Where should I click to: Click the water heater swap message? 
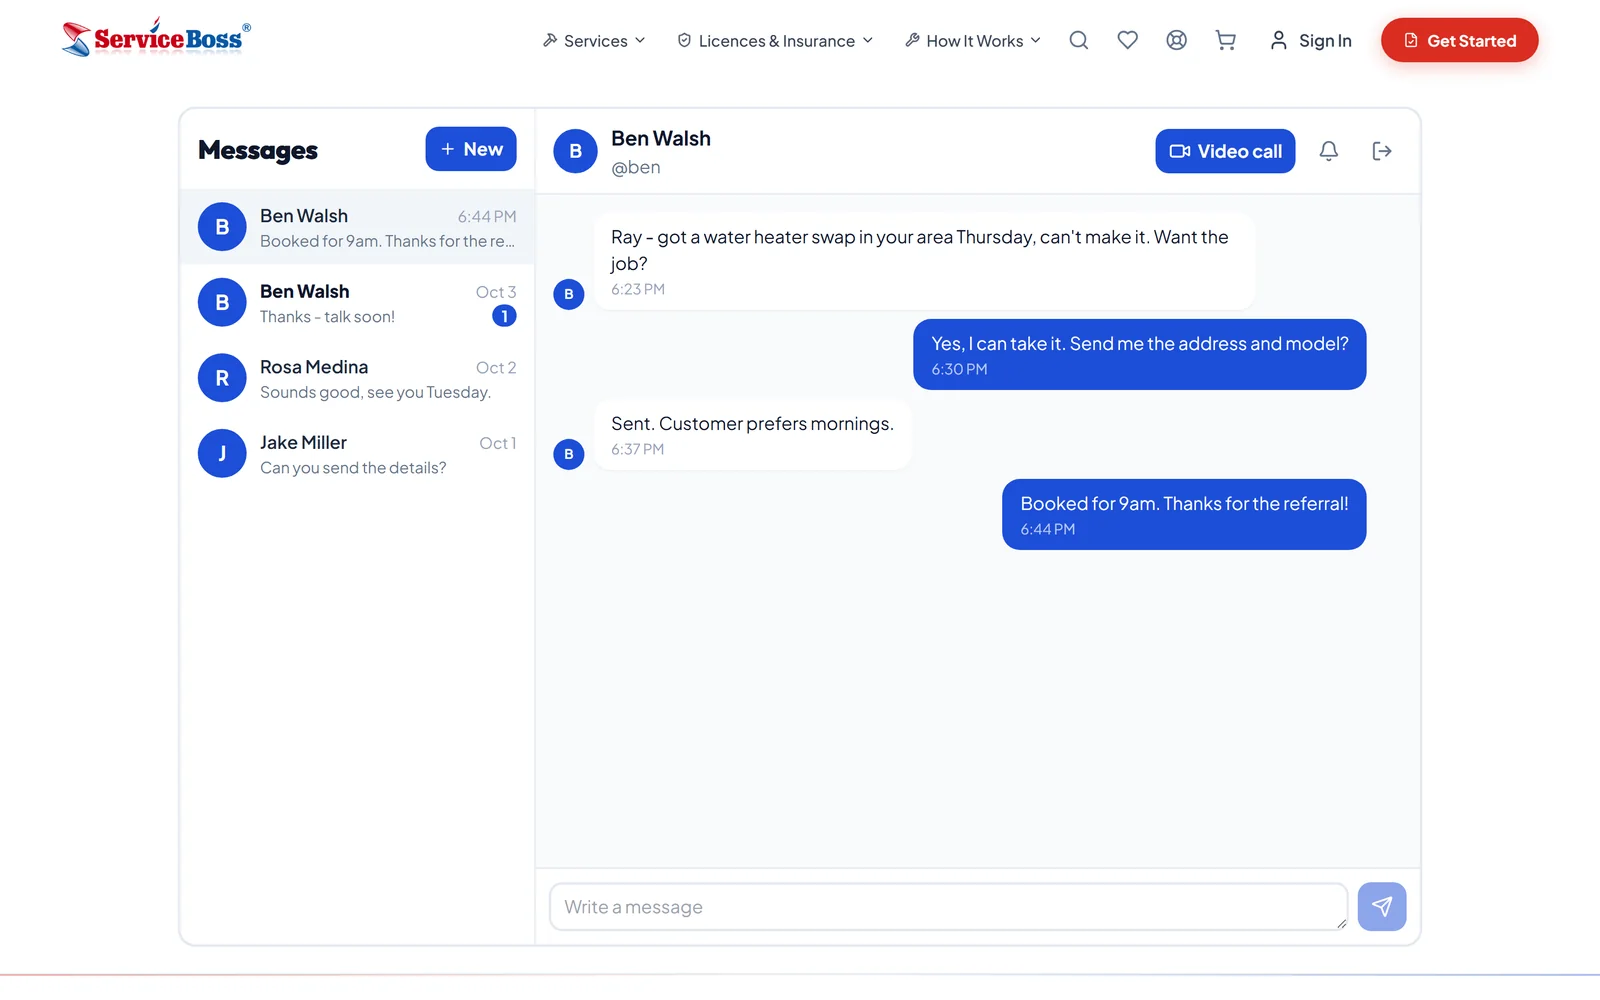click(x=924, y=261)
